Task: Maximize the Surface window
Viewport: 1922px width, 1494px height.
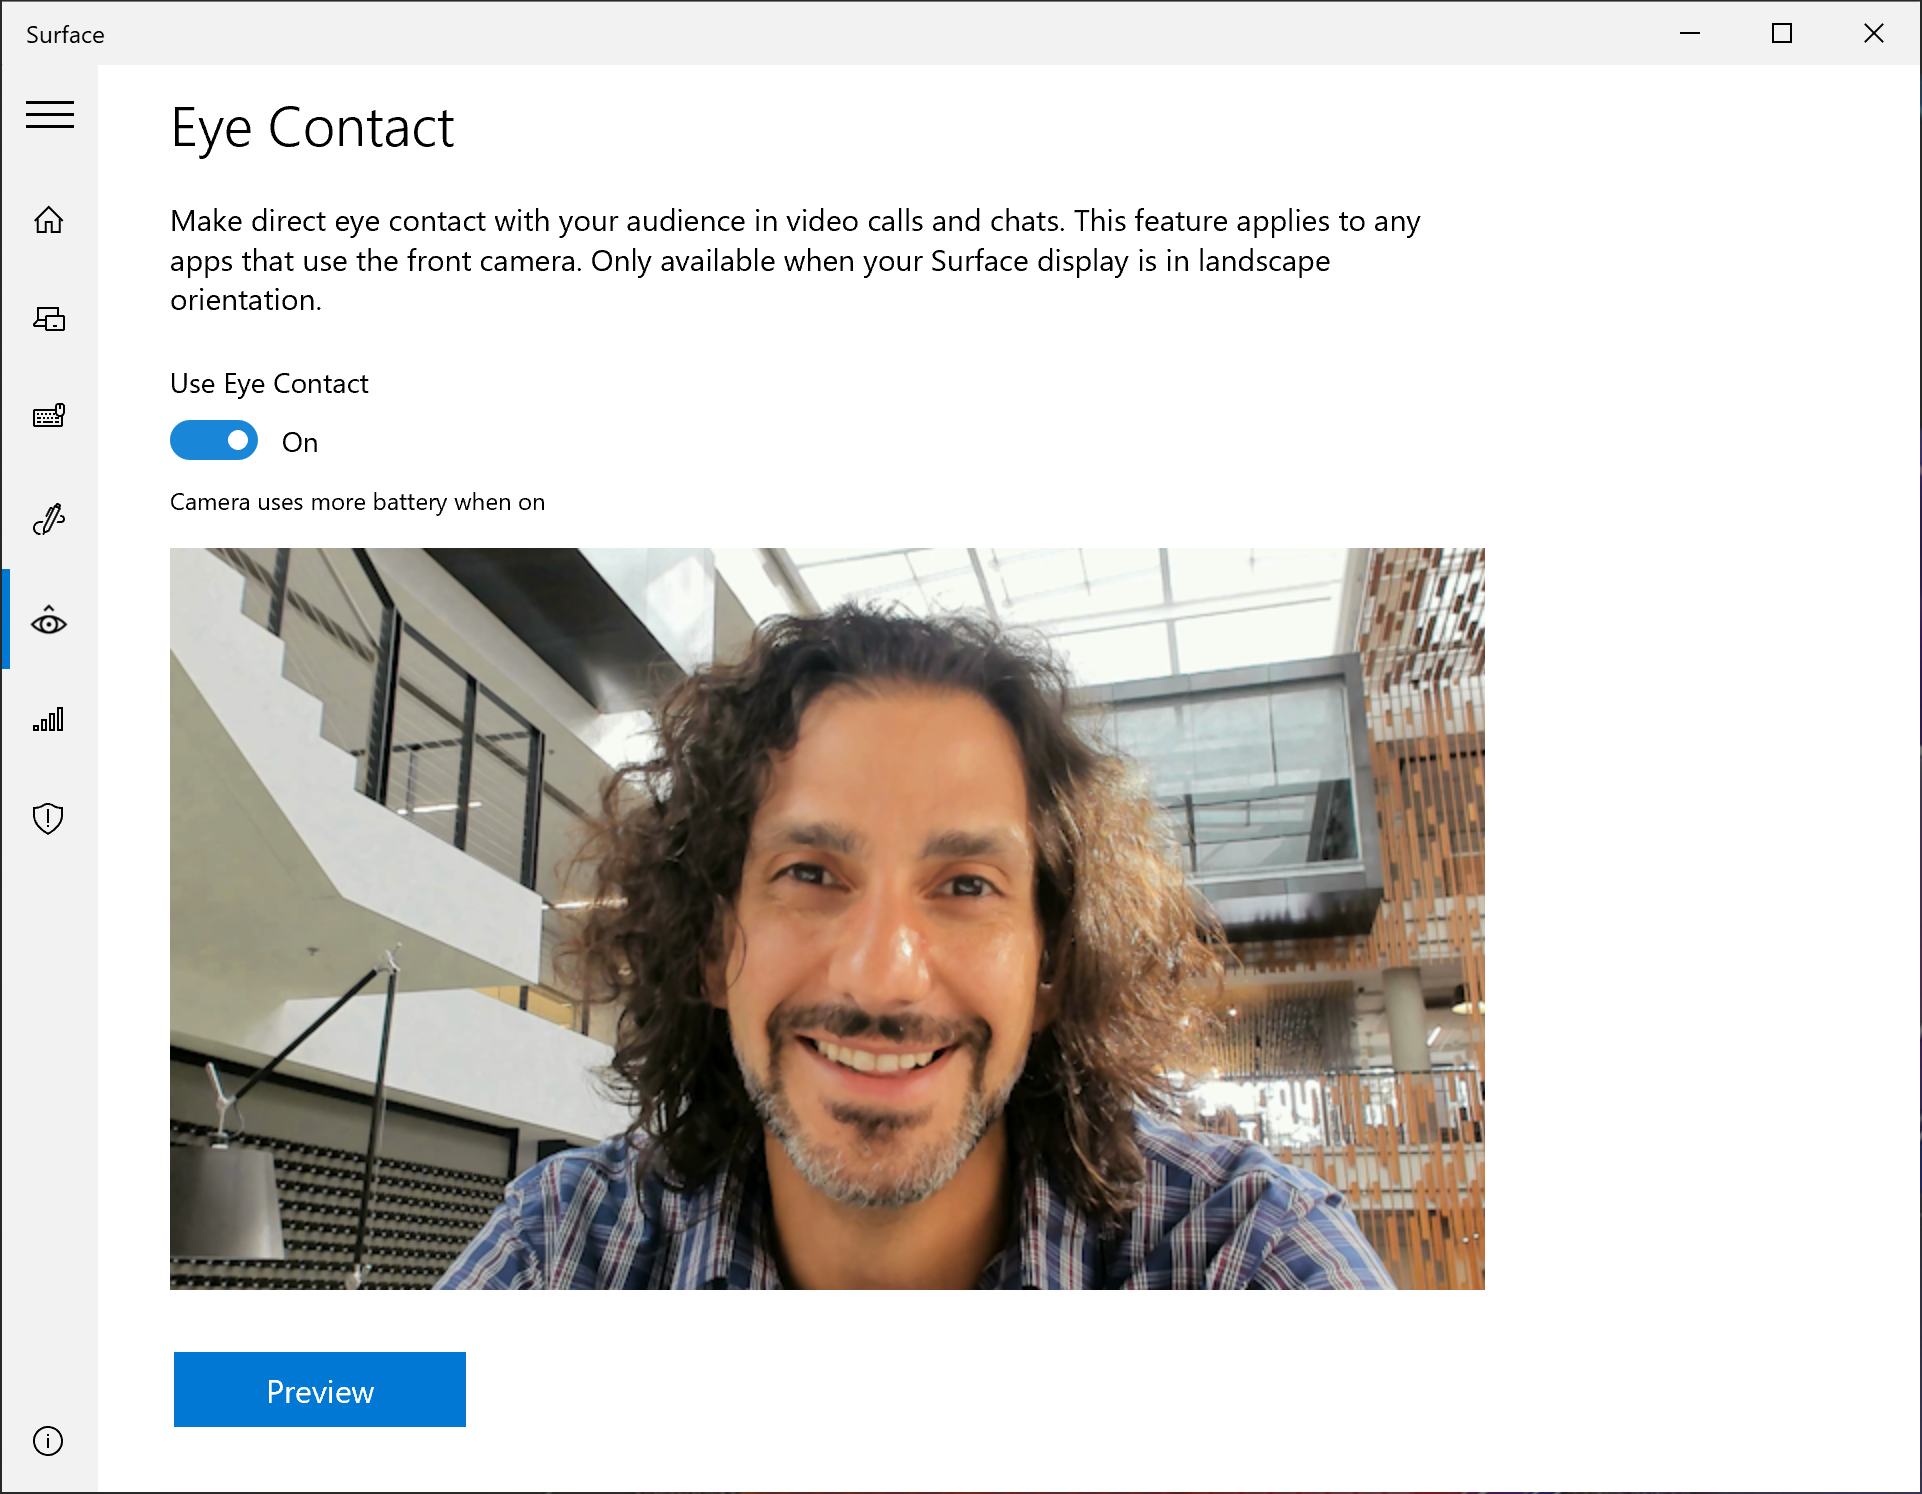Action: coord(1782,33)
